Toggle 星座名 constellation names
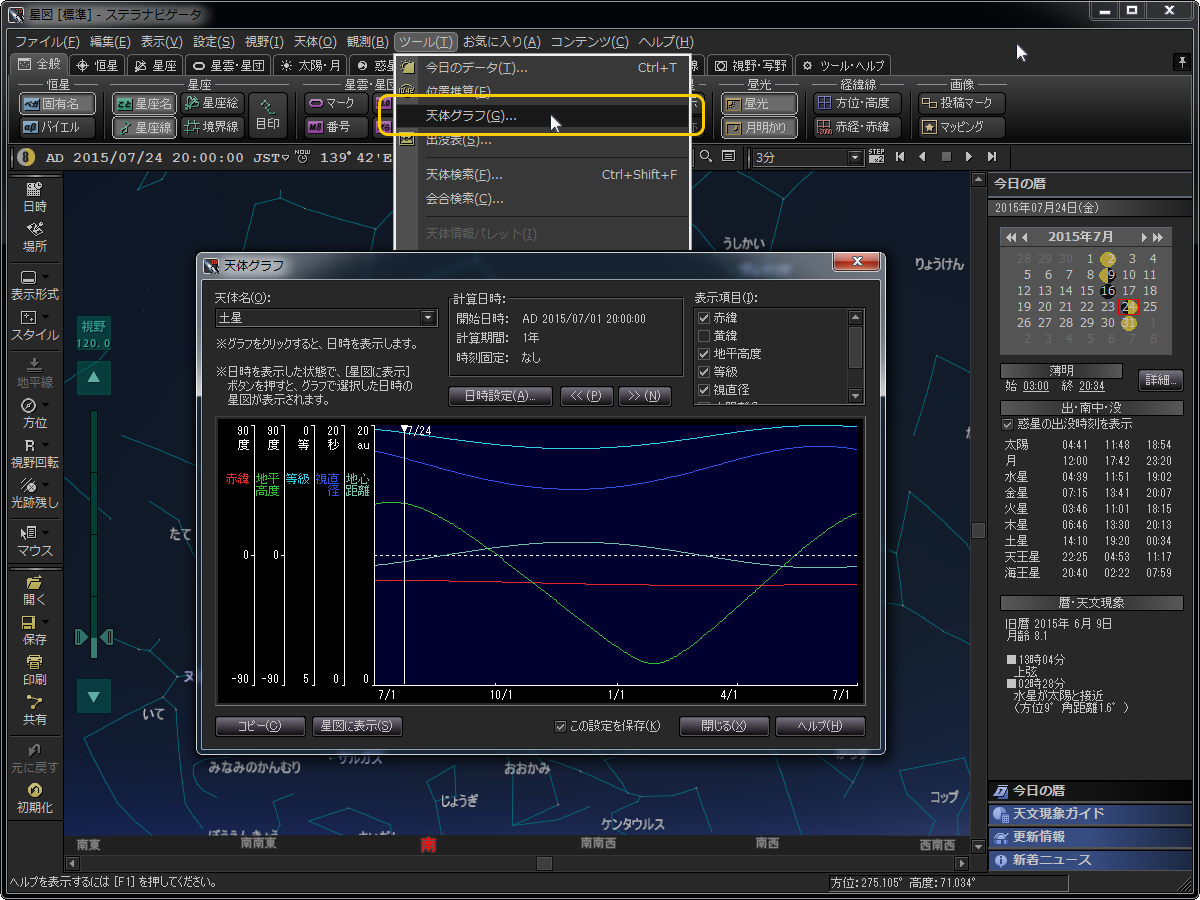 tap(144, 103)
